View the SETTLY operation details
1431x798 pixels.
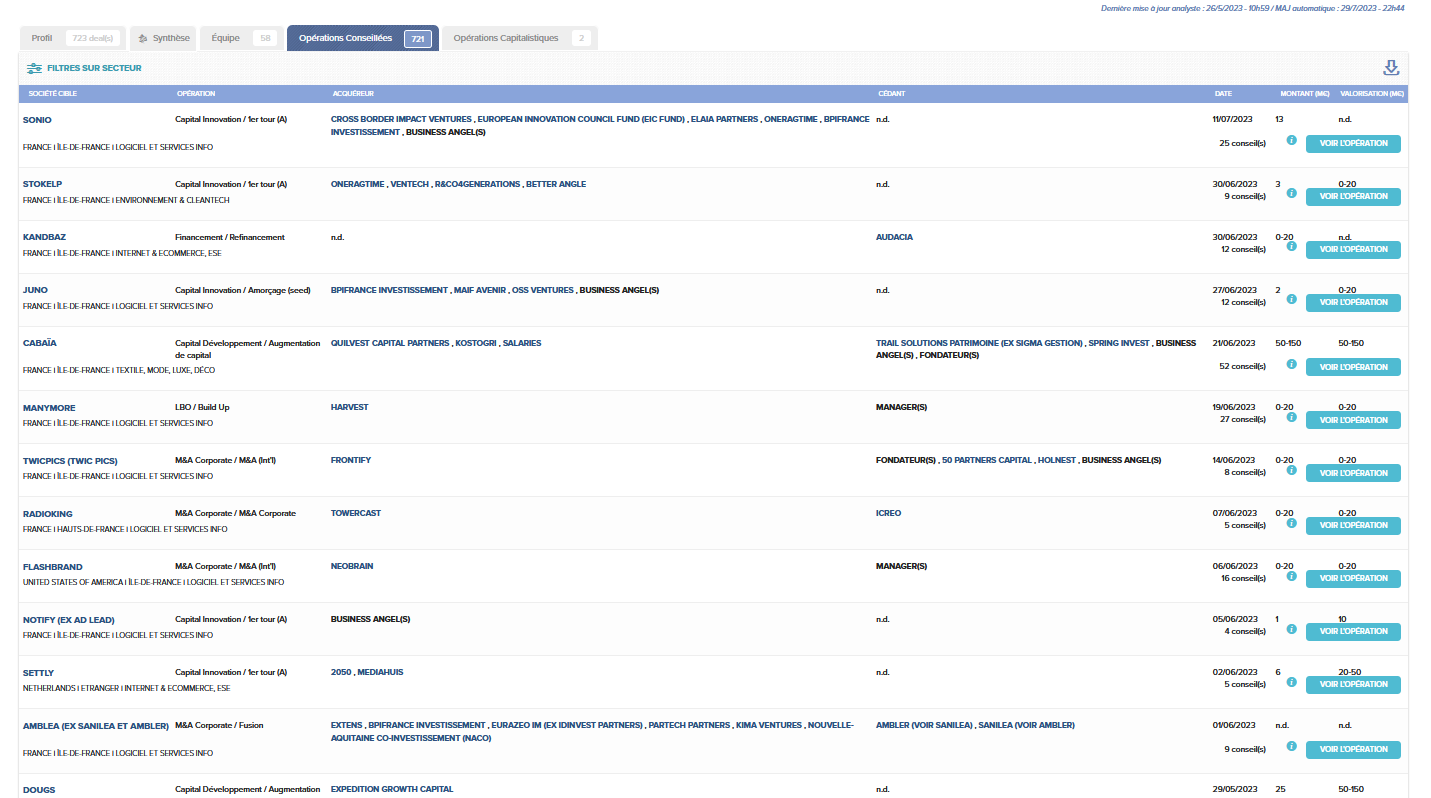click(1353, 685)
